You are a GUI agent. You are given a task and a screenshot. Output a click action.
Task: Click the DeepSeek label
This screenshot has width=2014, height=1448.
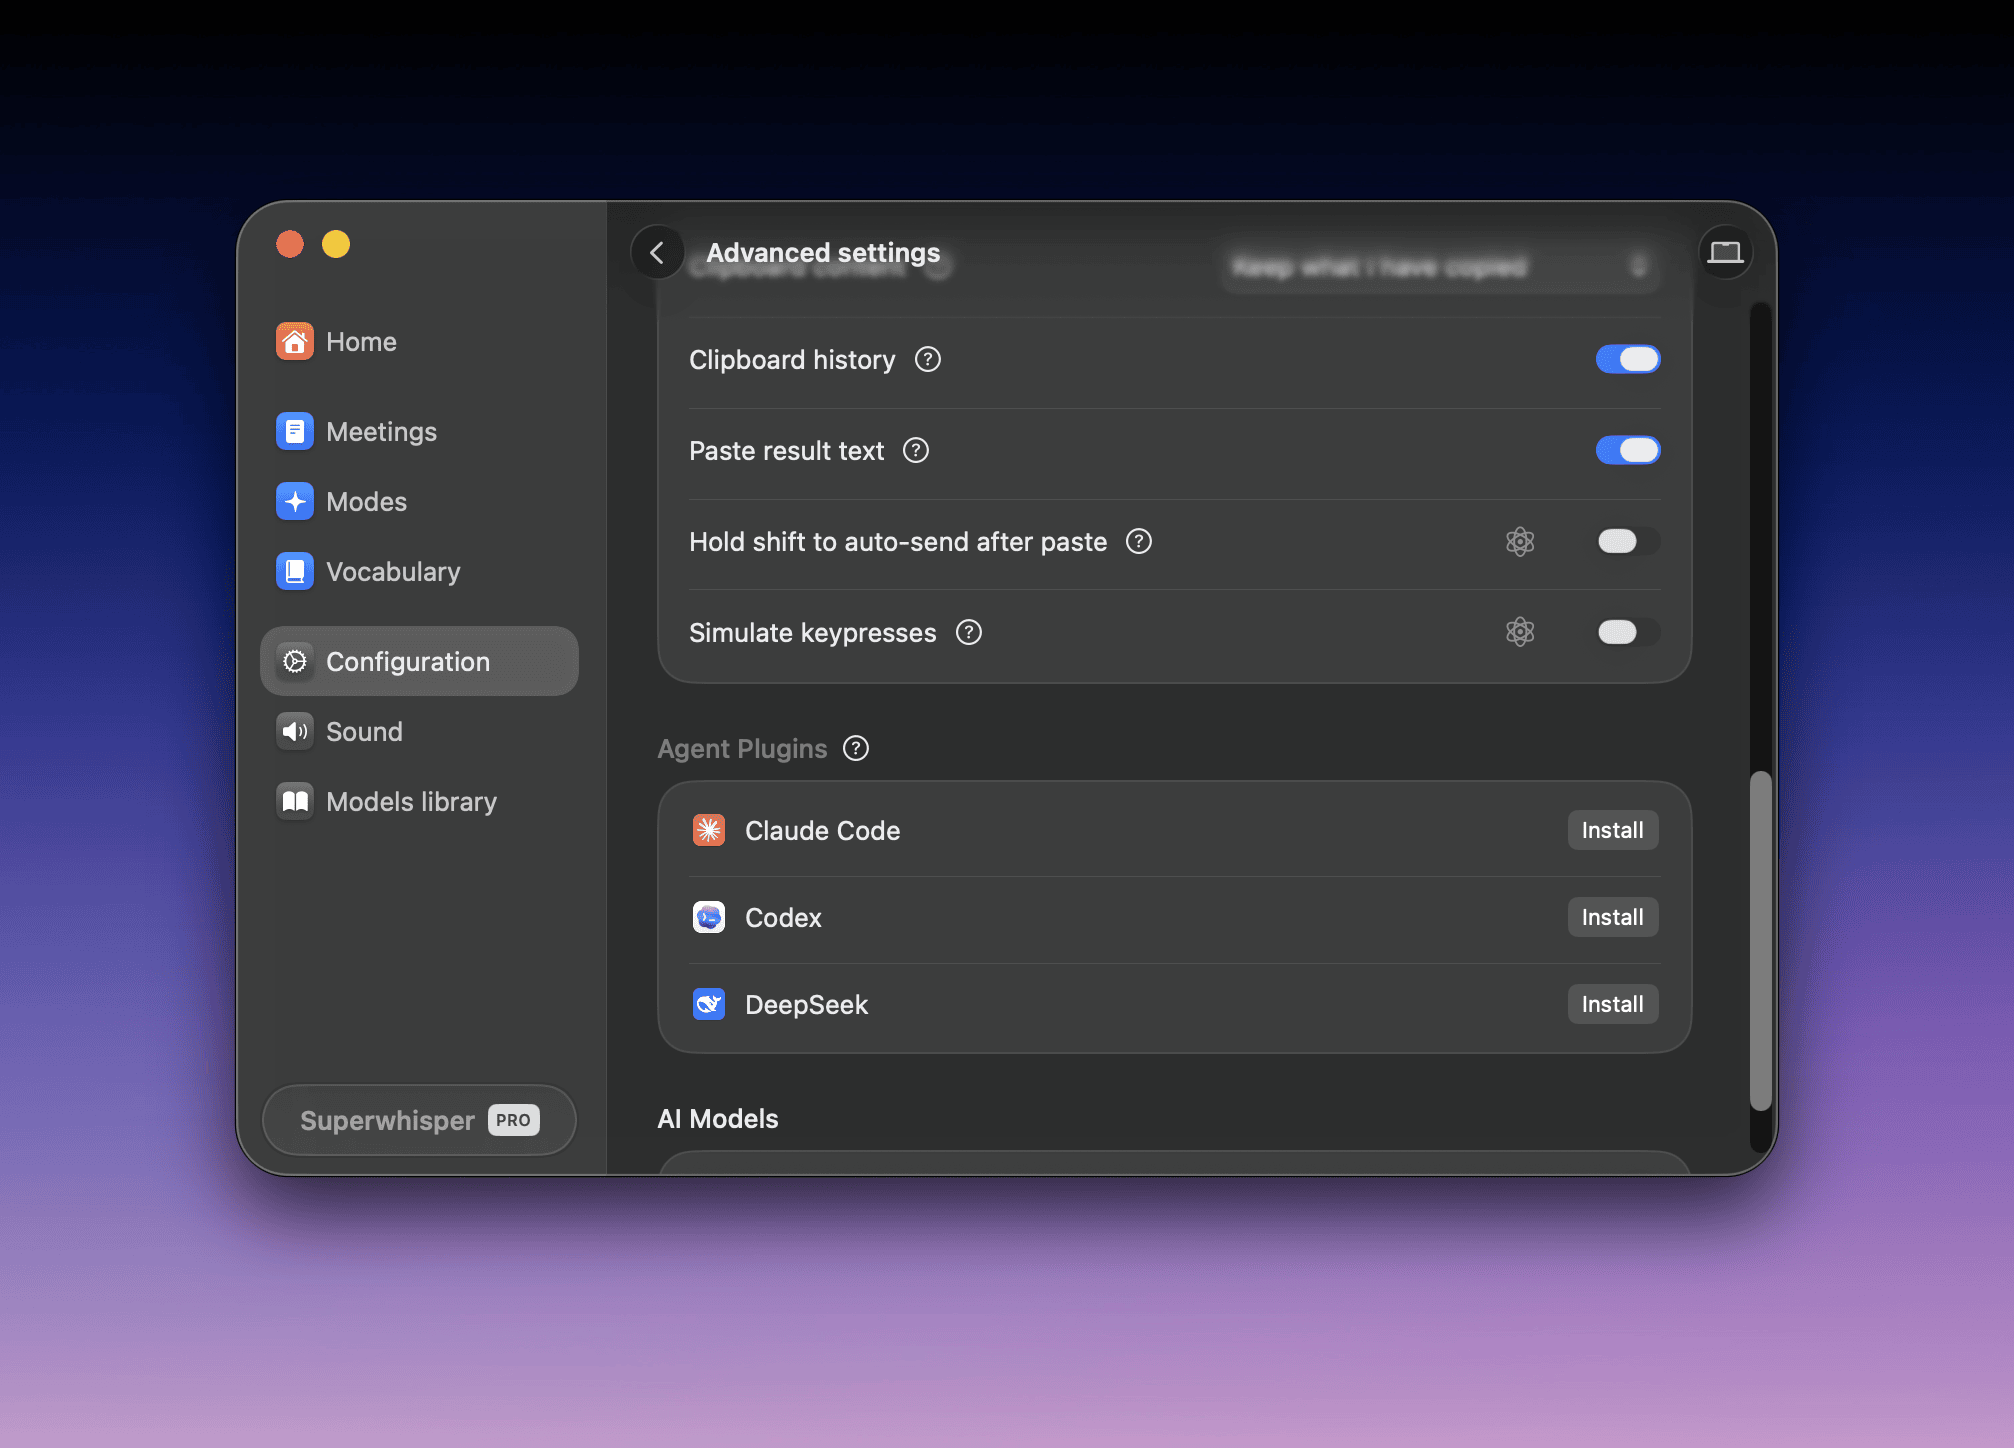pos(806,1005)
